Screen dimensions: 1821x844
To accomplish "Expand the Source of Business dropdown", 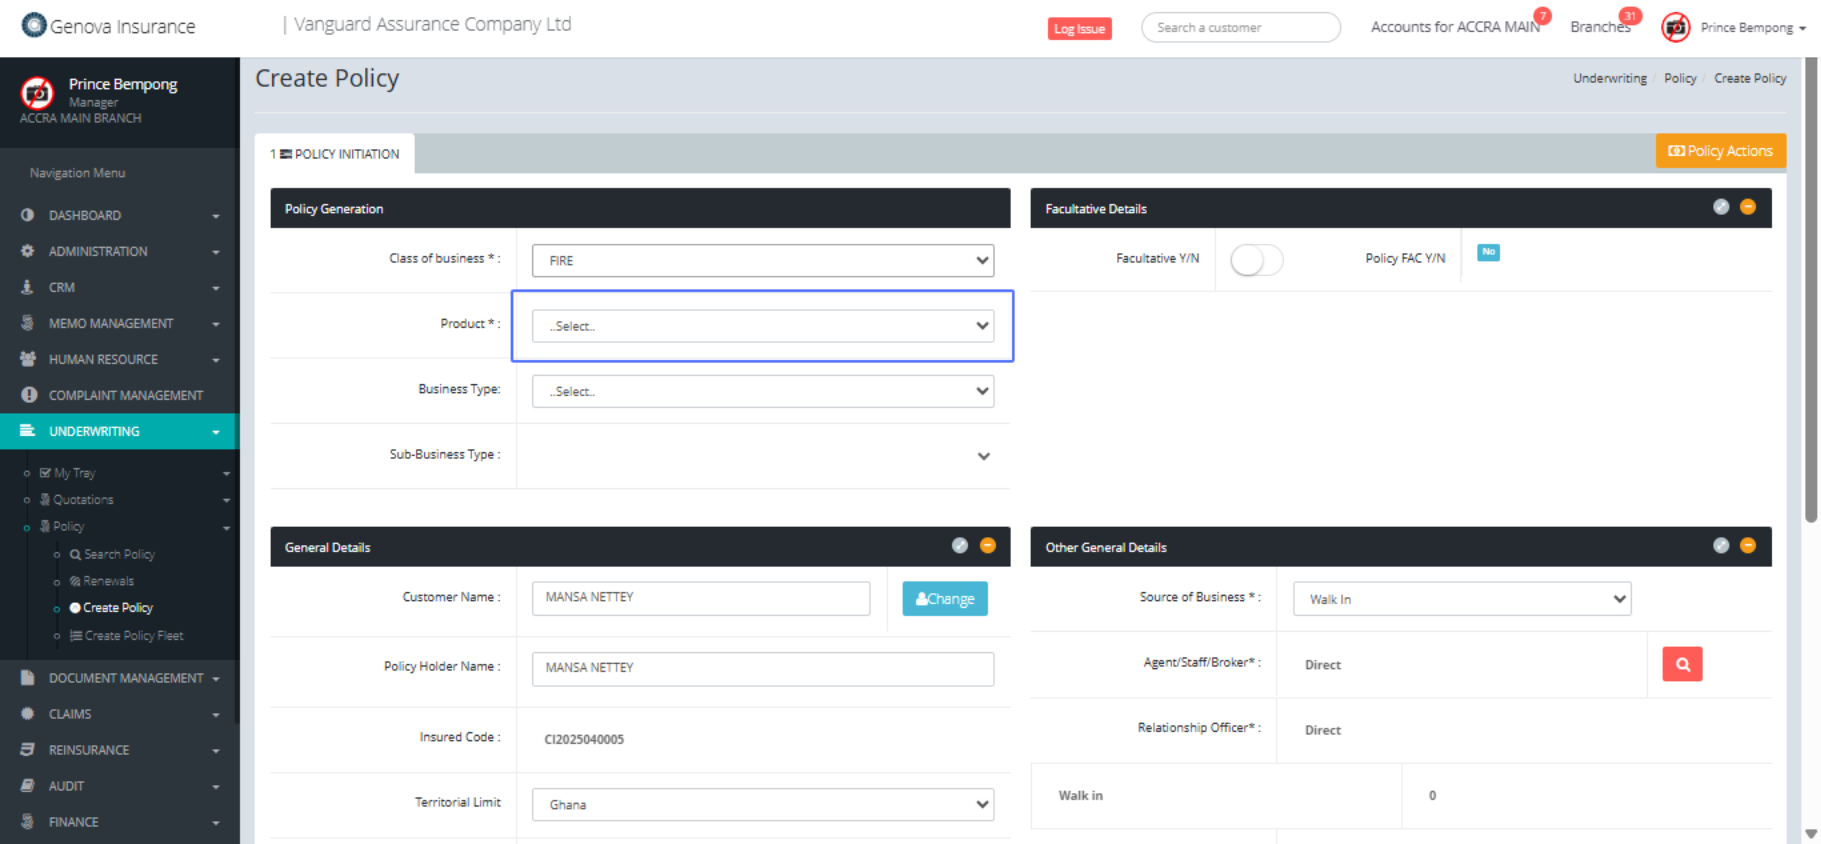I will tap(1461, 599).
